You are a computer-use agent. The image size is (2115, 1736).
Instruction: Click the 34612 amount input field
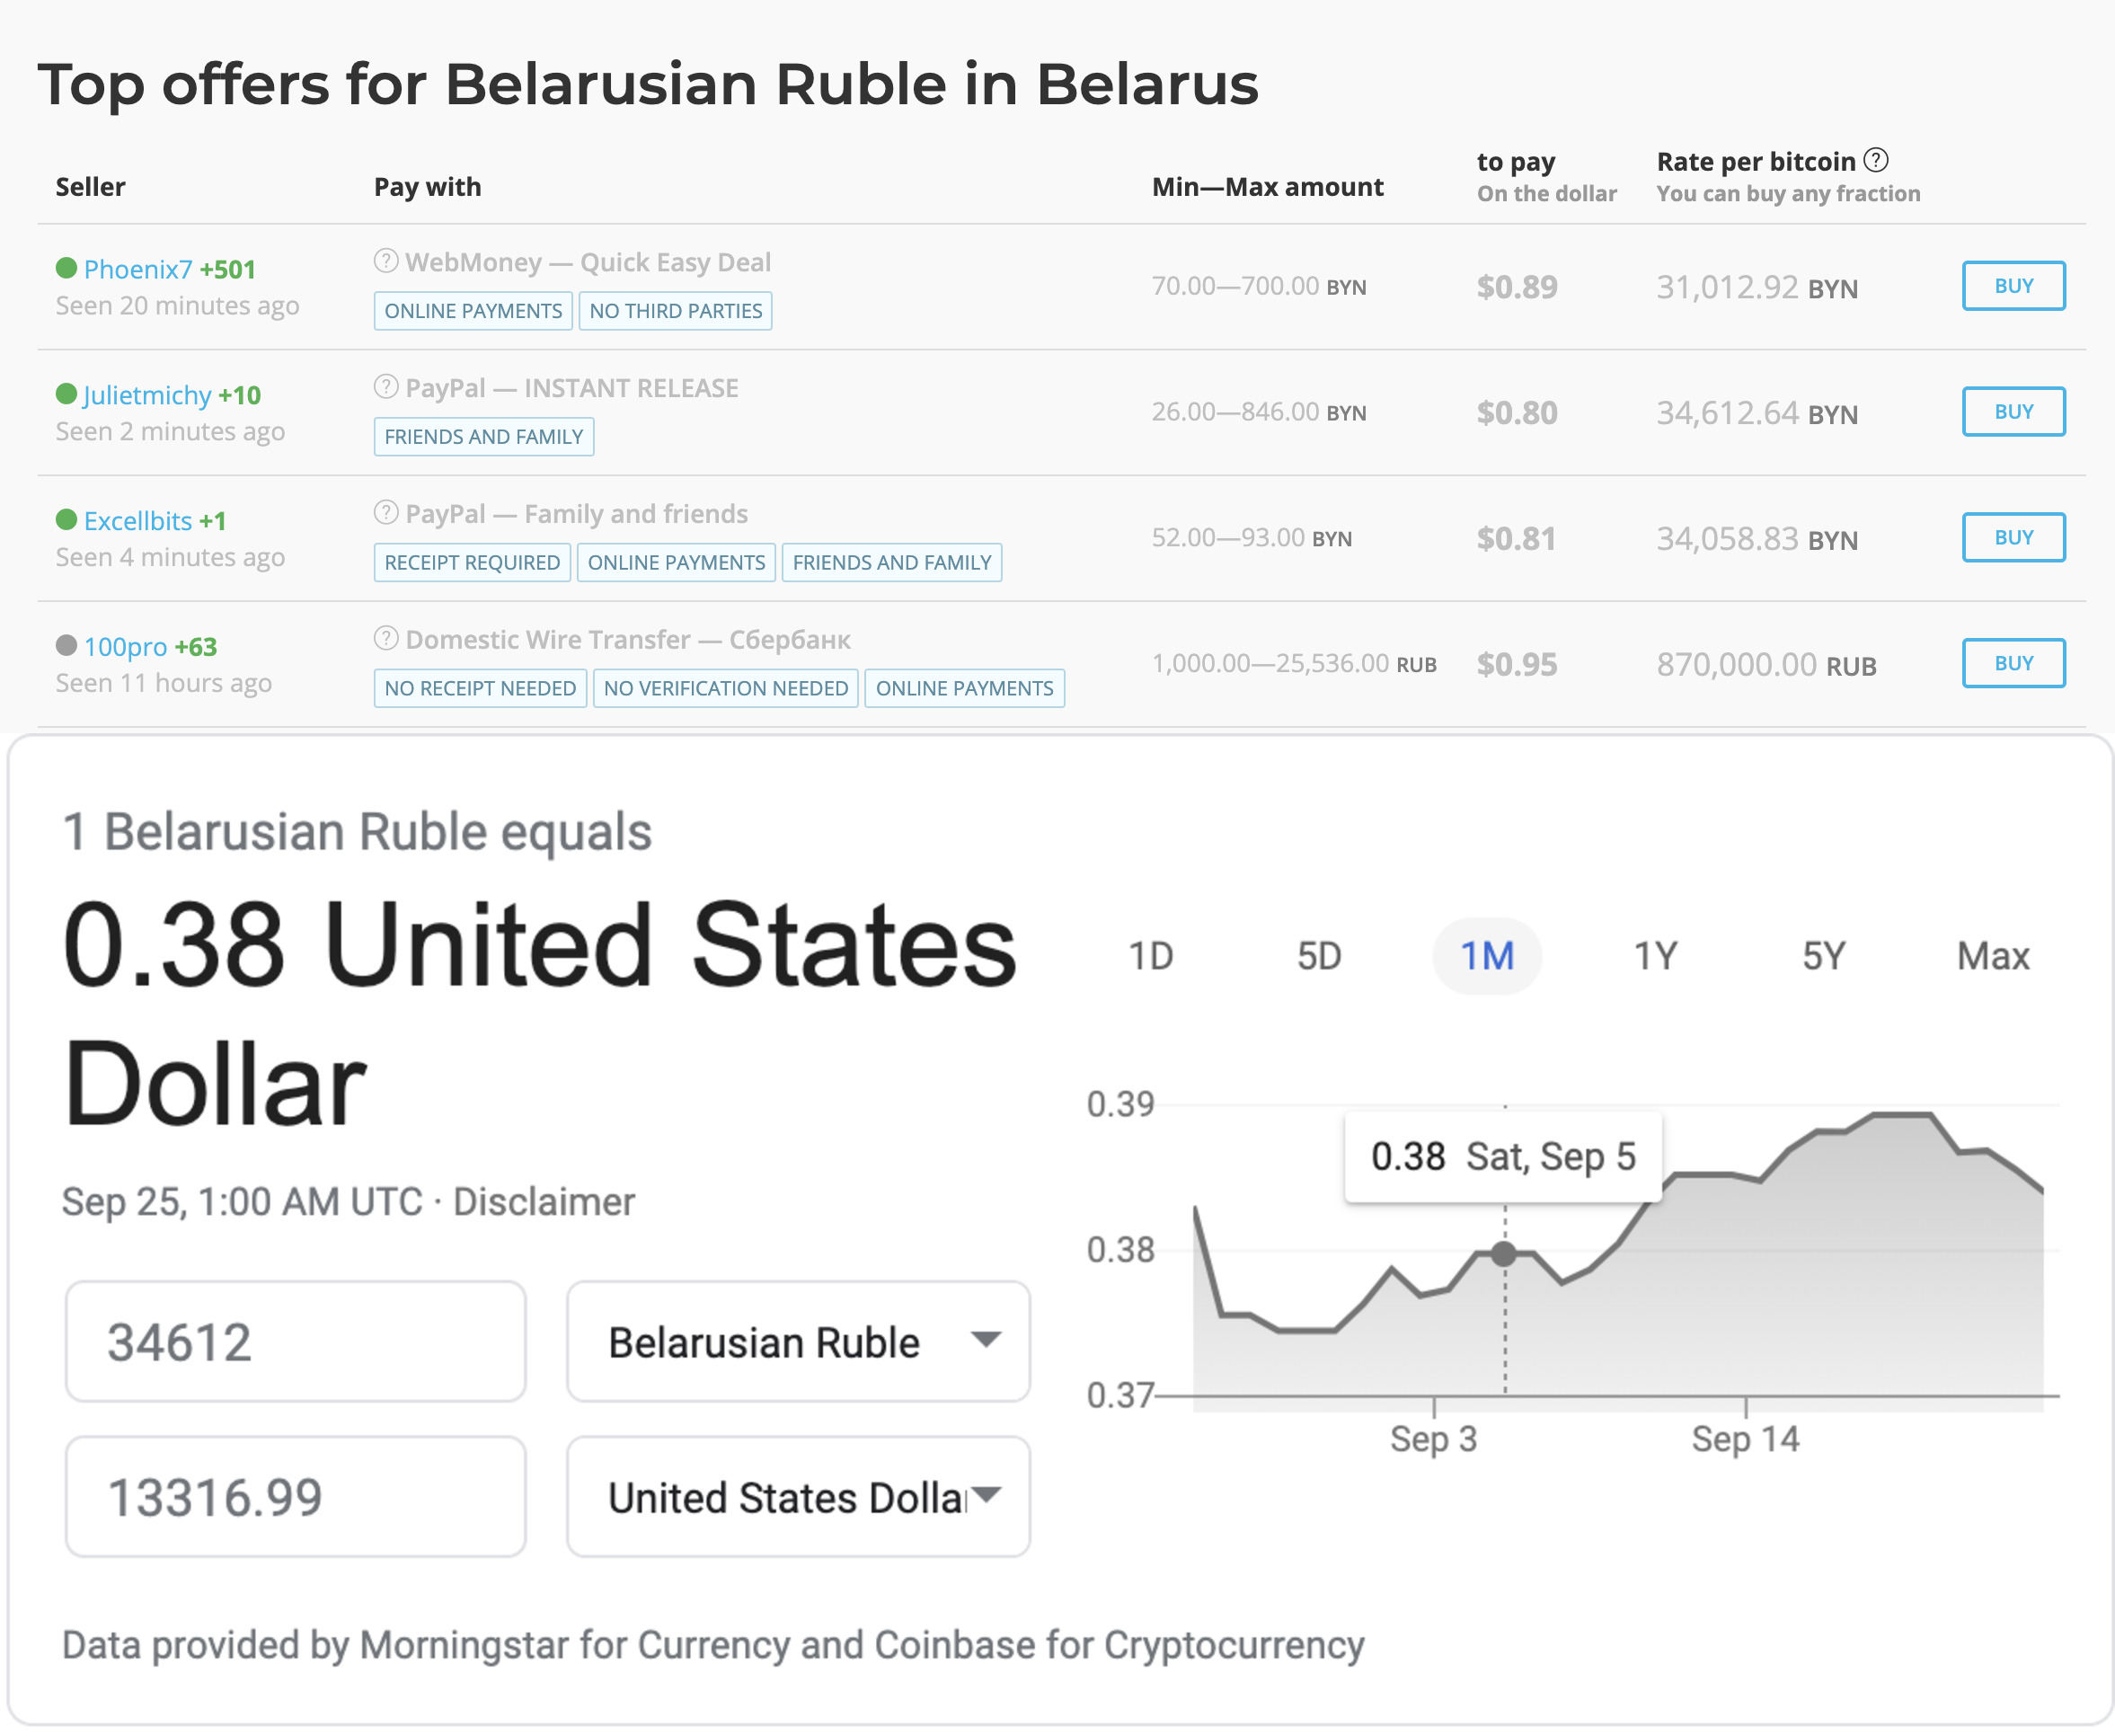[x=295, y=1341]
